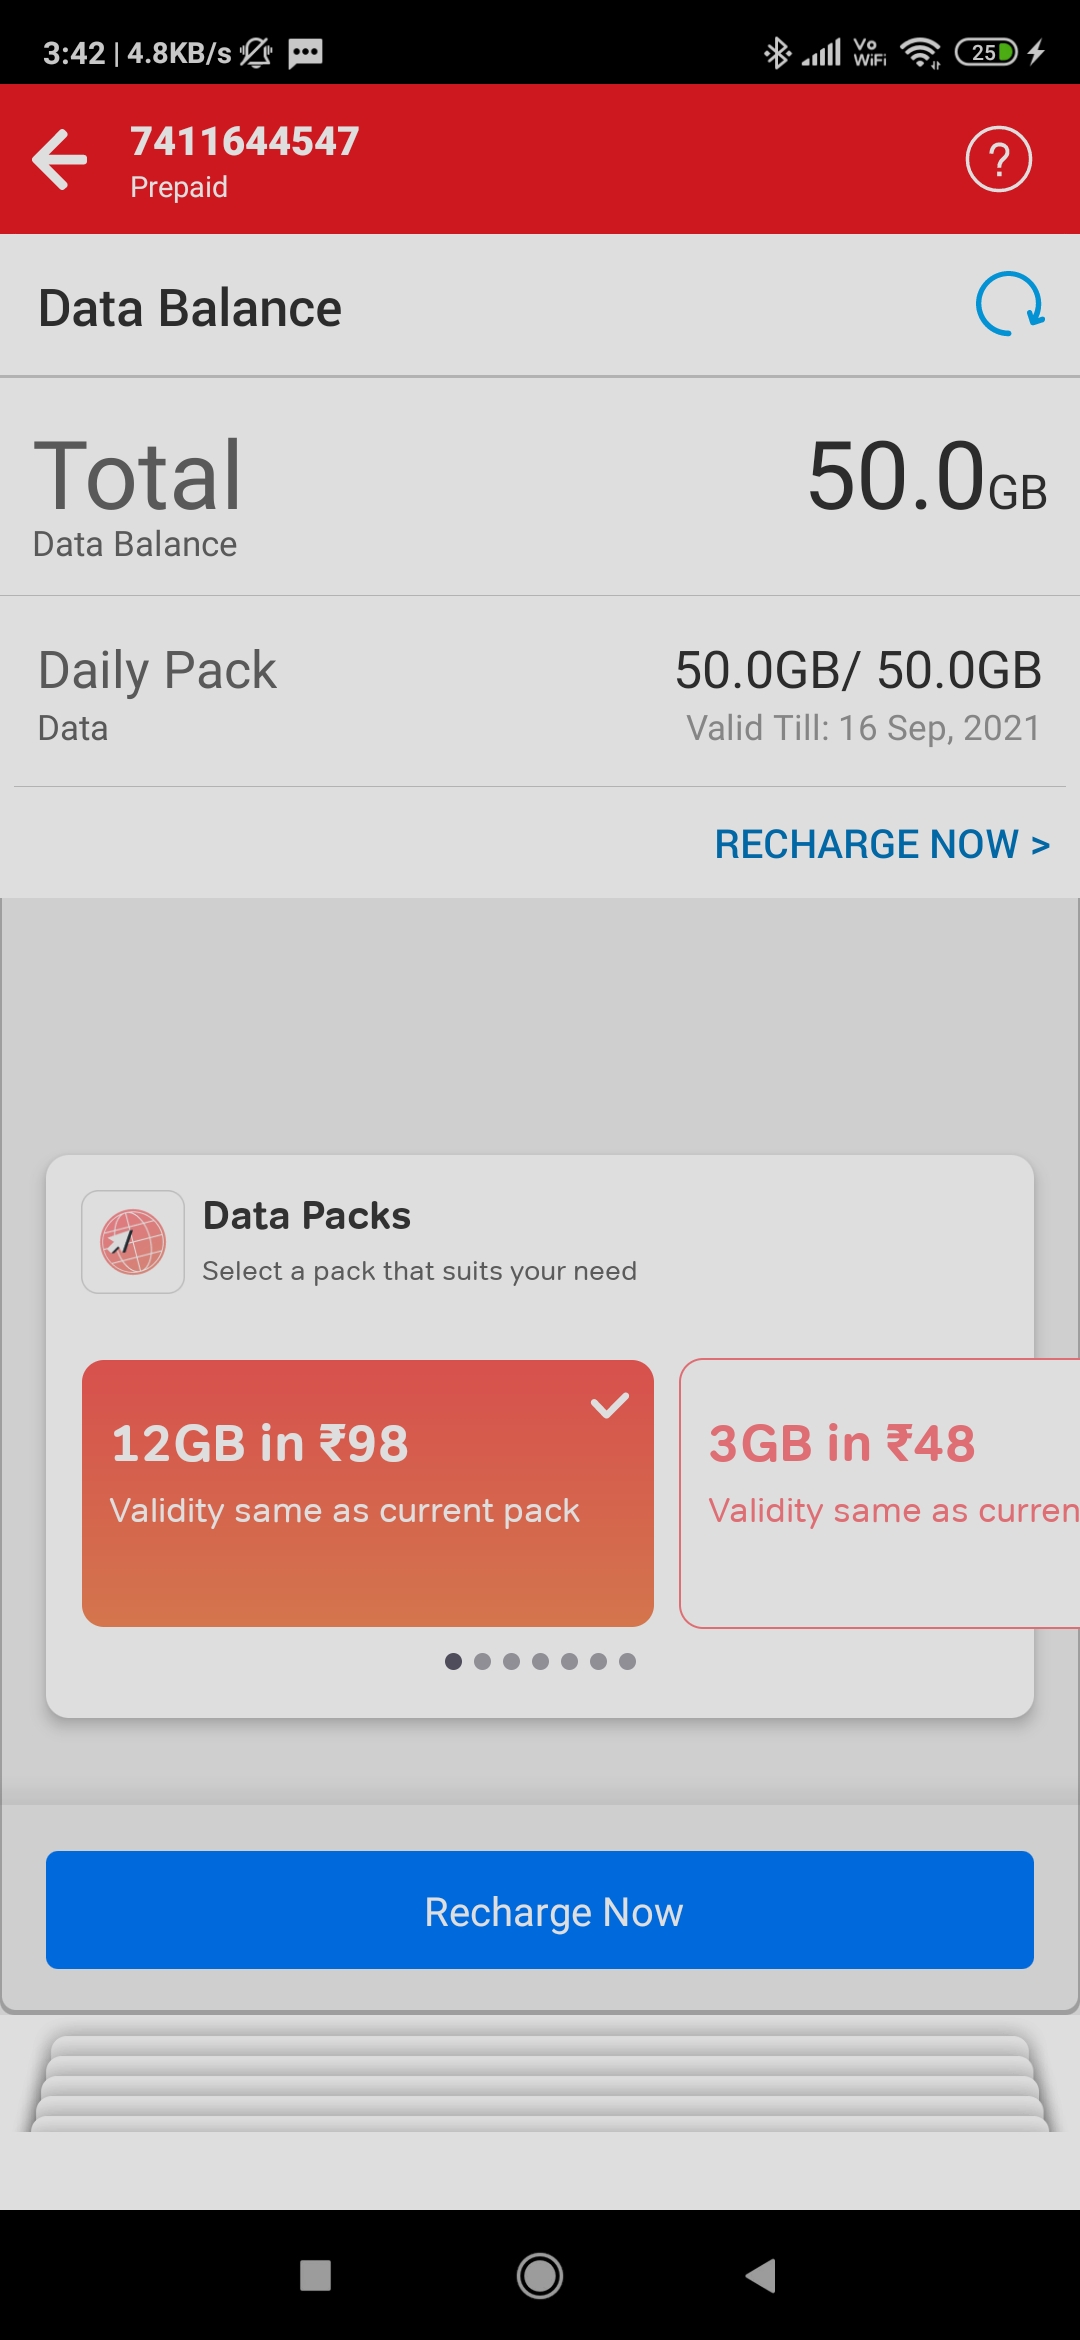The width and height of the screenshot is (1080, 2340).
Task: Select the 3GB in ₹48 pack
Action: tap(878, 1492)
